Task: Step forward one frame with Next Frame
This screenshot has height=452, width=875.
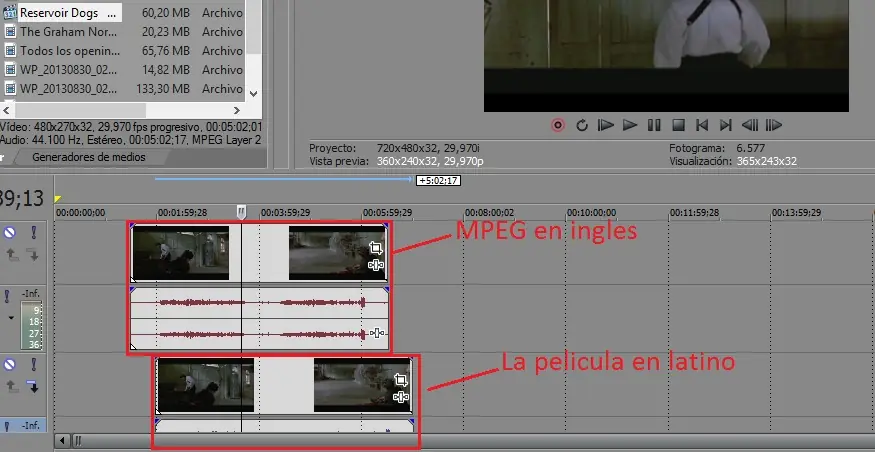Action: pyautogui.click(x=773, y=125)
